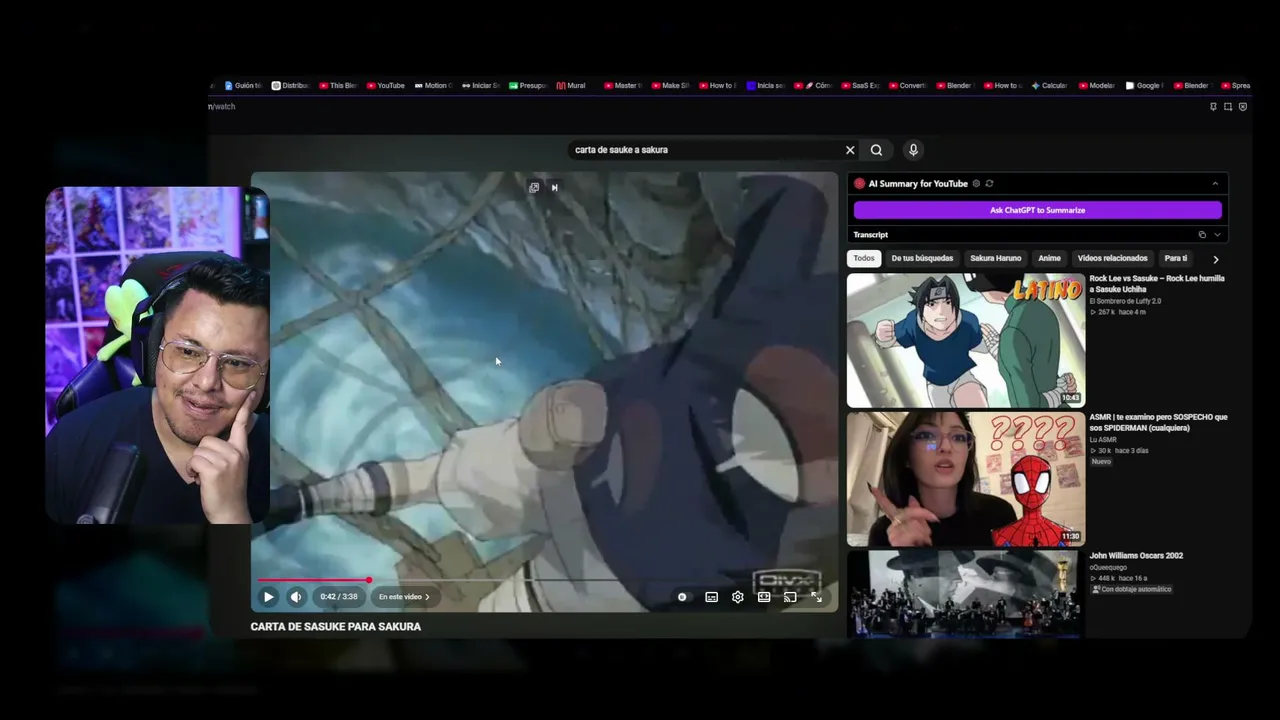Viewport: 1280px width, 720px height.
Task: Click the 0:42 / 3:38 time display
Action: pyautogui.click(x=338, y=597)
